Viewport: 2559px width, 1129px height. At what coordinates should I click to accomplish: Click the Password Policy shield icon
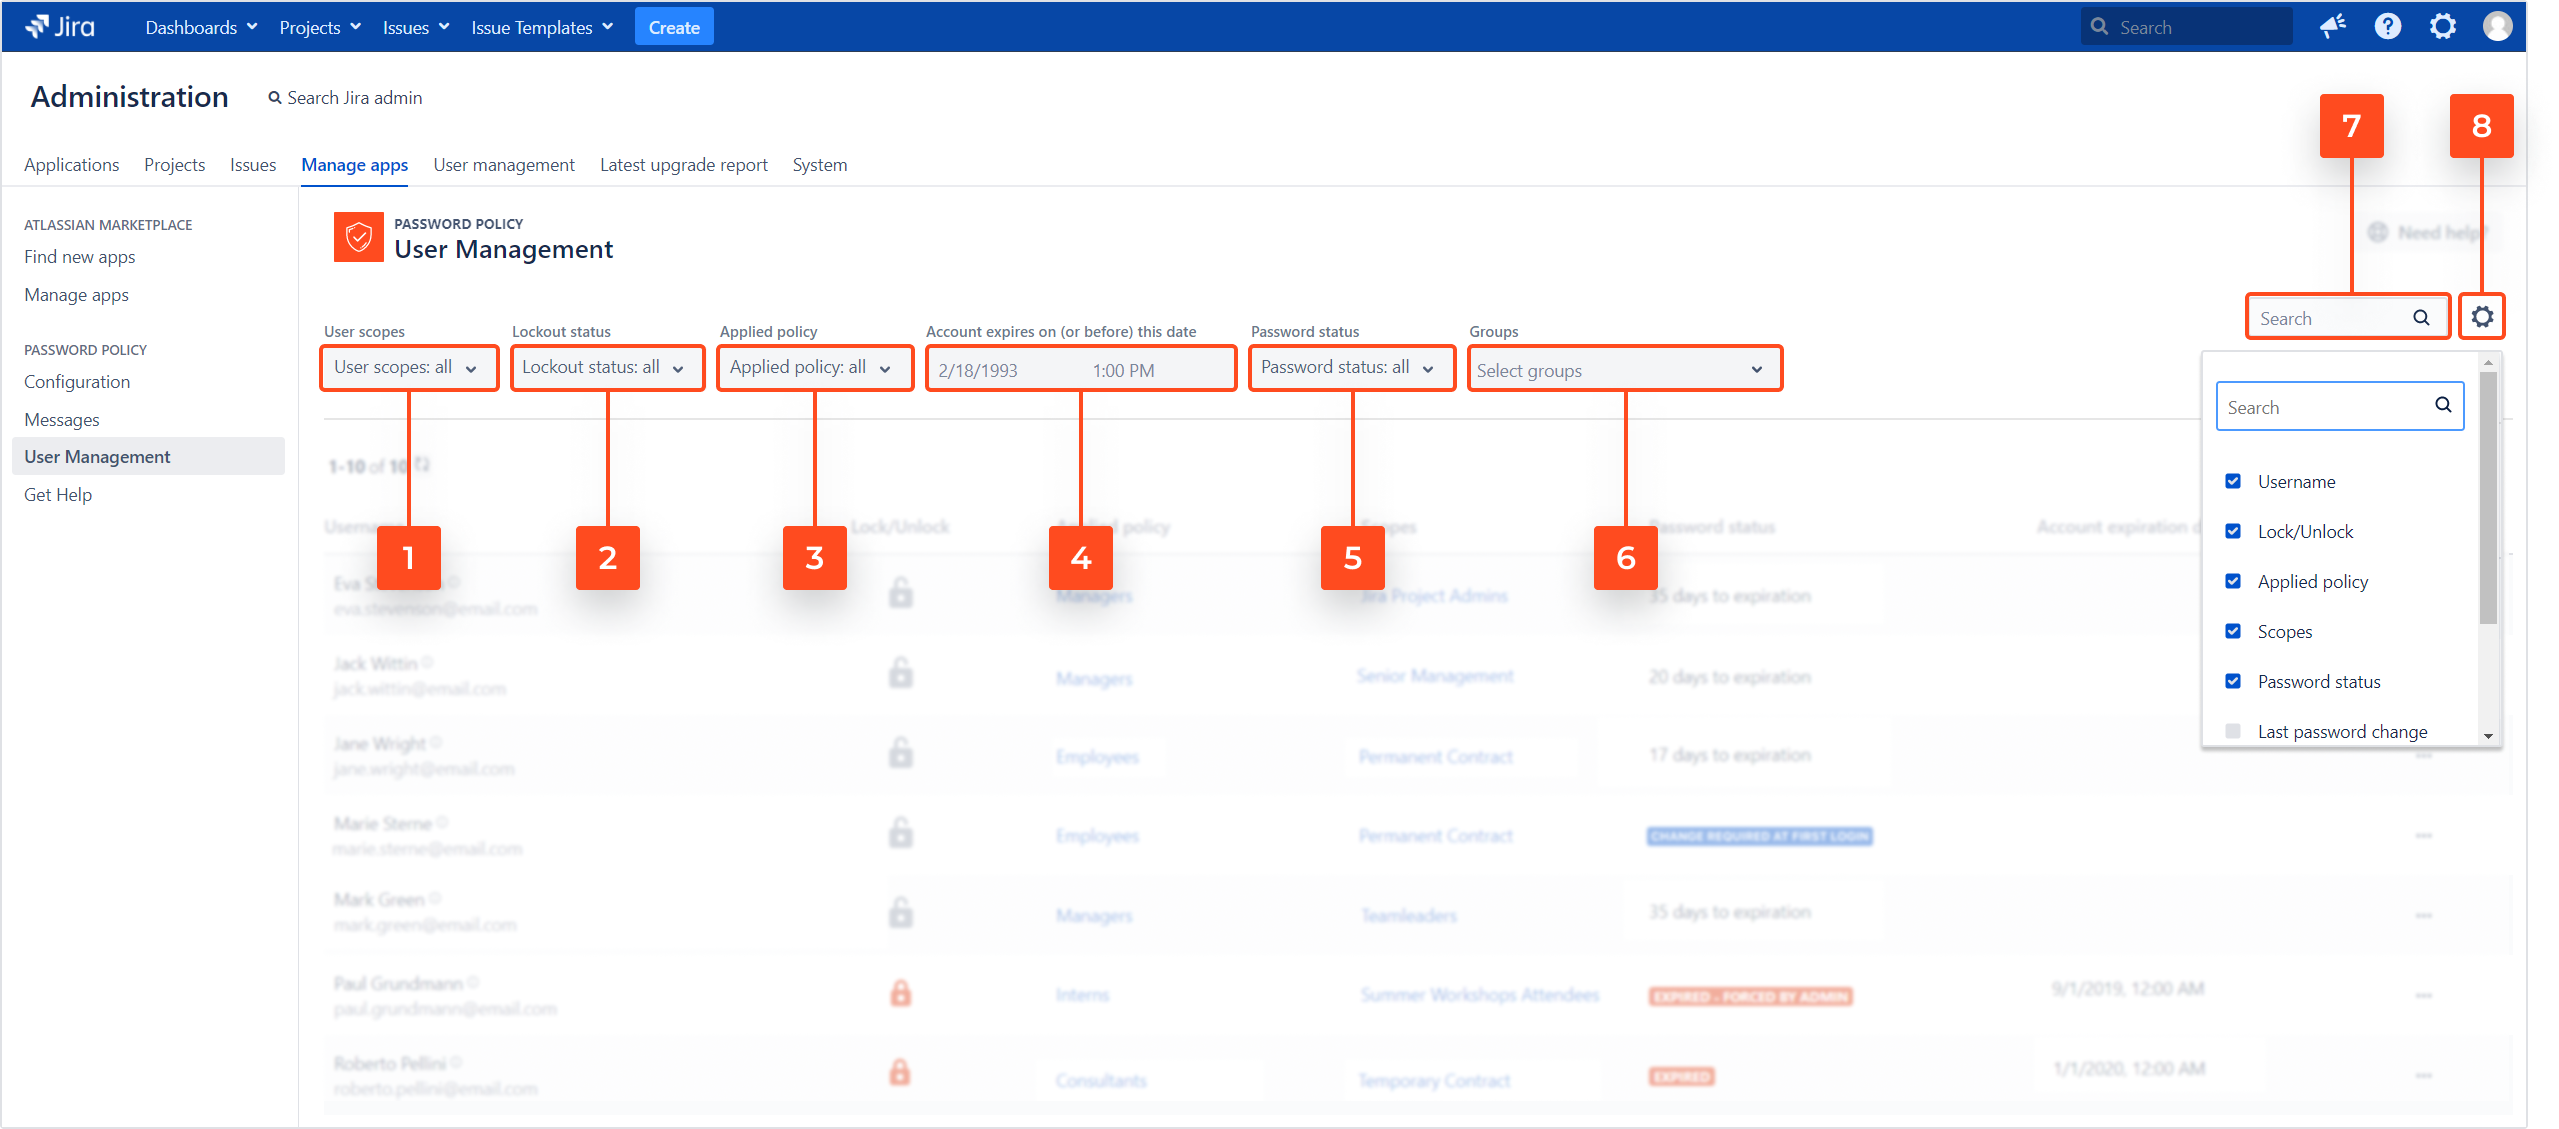[357, 237]
